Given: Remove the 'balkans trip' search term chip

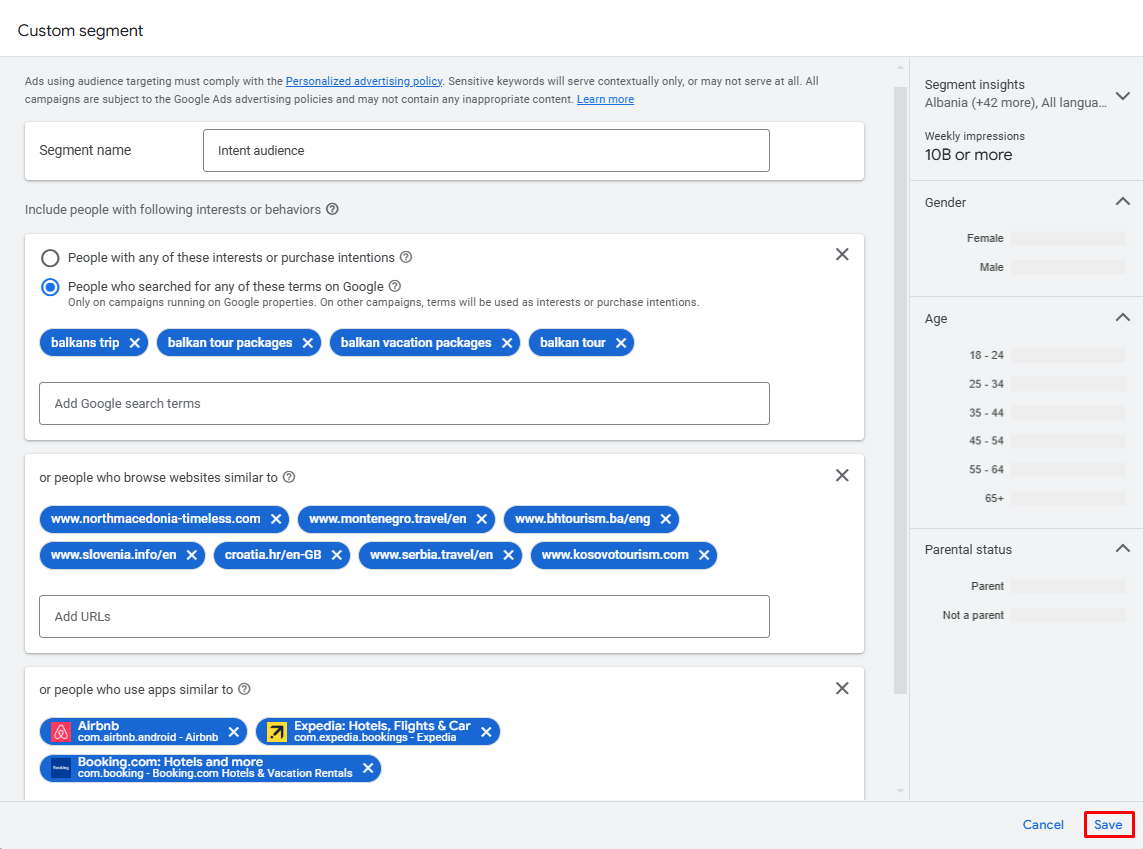Looking at the screenshot, I should coord(135,343).
